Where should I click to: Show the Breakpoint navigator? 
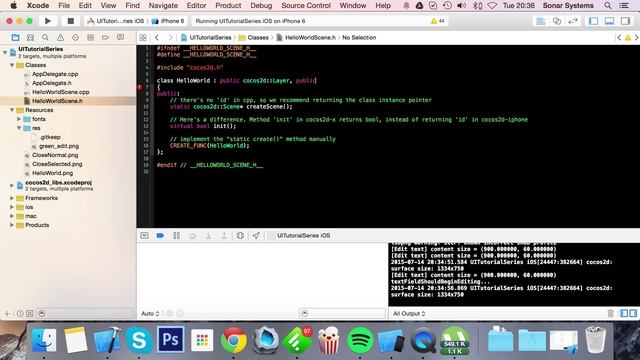pyautogui.click(x=105, y=38)
